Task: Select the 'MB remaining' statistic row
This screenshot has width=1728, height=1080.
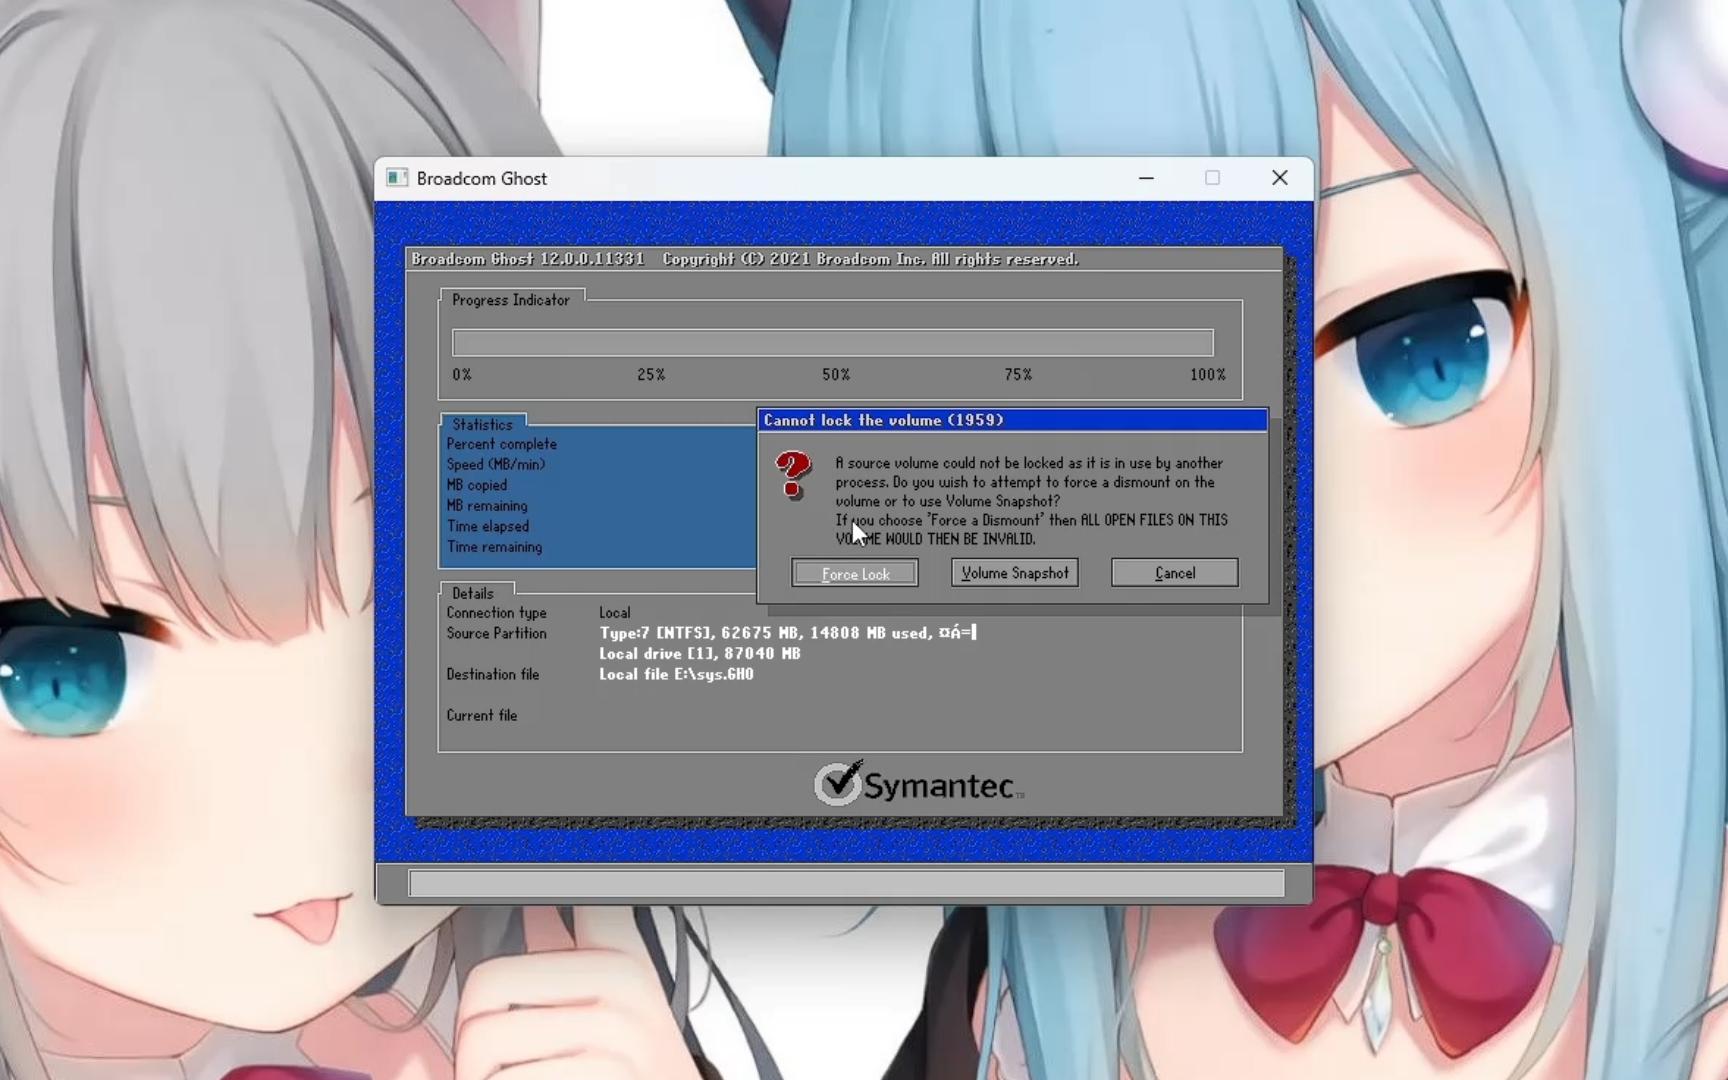Action: 487,506
